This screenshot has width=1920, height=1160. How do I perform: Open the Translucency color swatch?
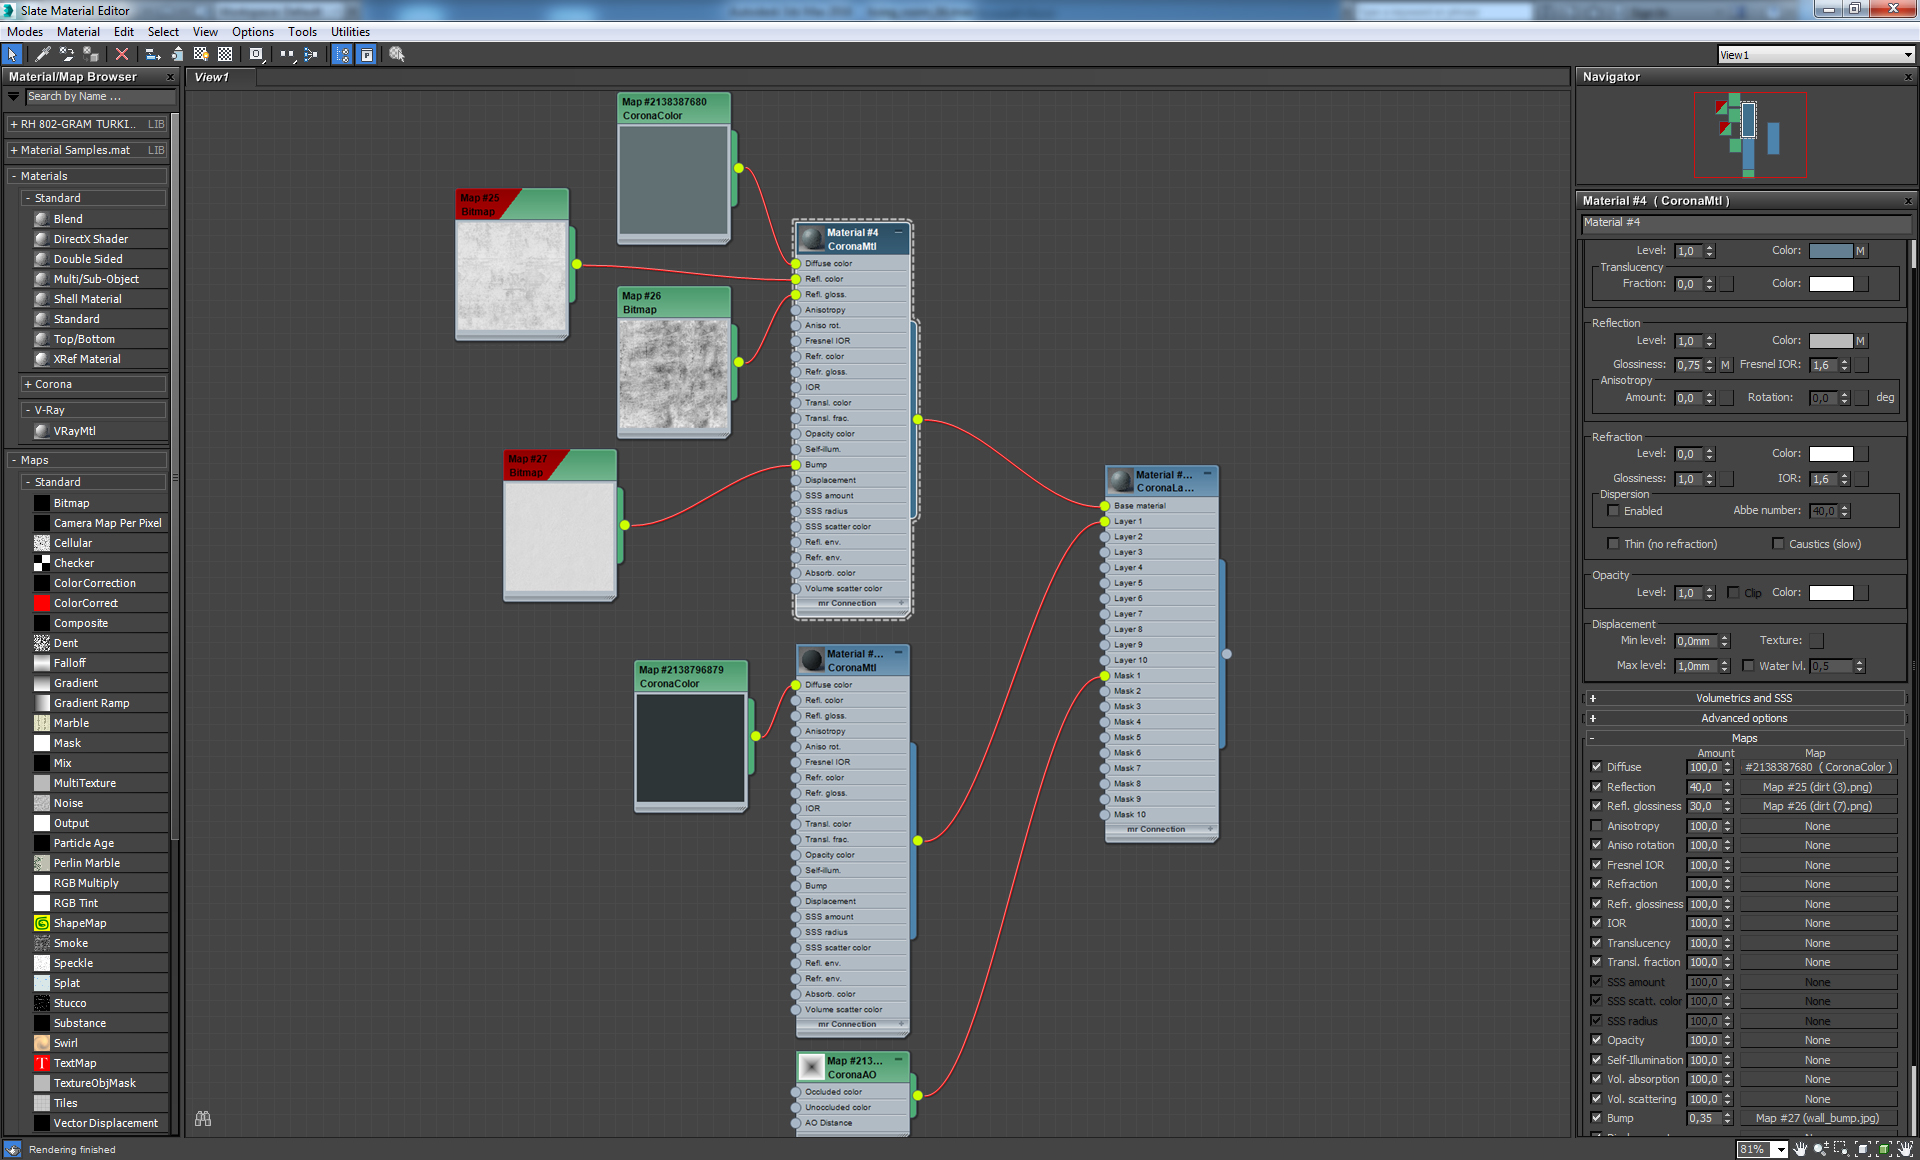pyautogui.click(x=1831, y=284)
